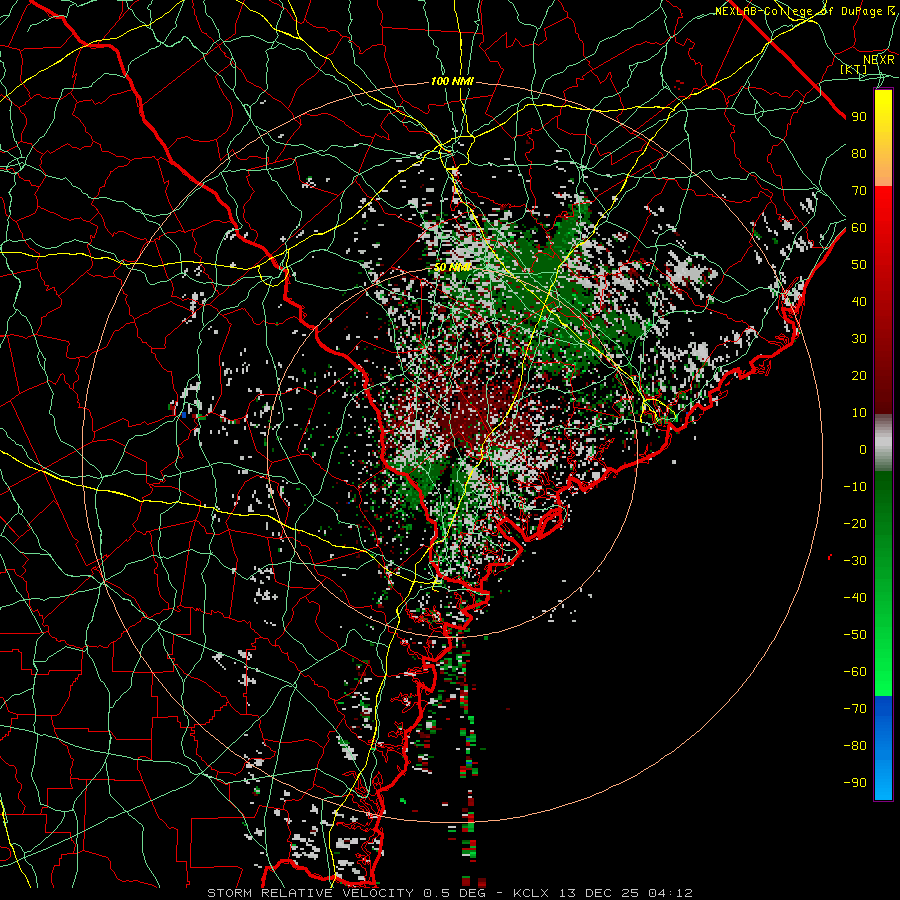Pick the -60 label on the velocity scale
Image resolution: width=900 pixels, height=900 pixels.
pyautogui.click(x=855, y=672)
